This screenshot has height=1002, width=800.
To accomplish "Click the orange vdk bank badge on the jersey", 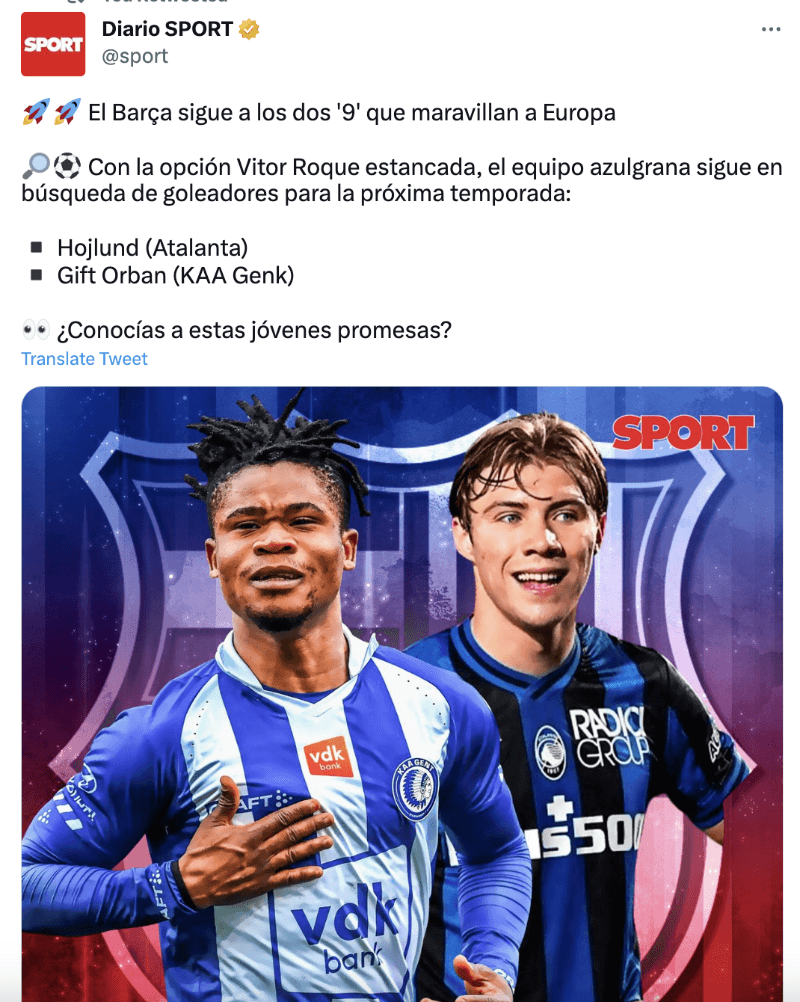I will click(328, 757).
